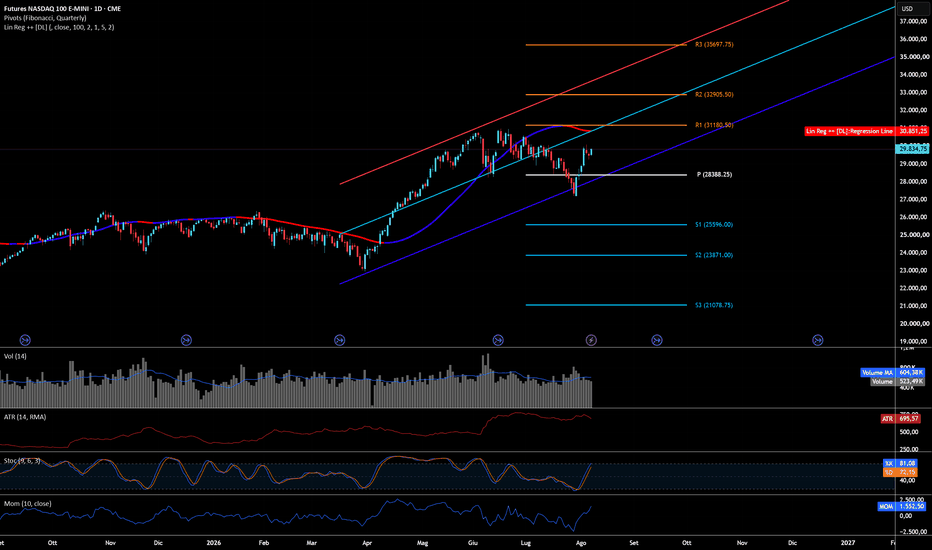
Task: Click the 33.000,00 price axis label
Action: (914, 93)
